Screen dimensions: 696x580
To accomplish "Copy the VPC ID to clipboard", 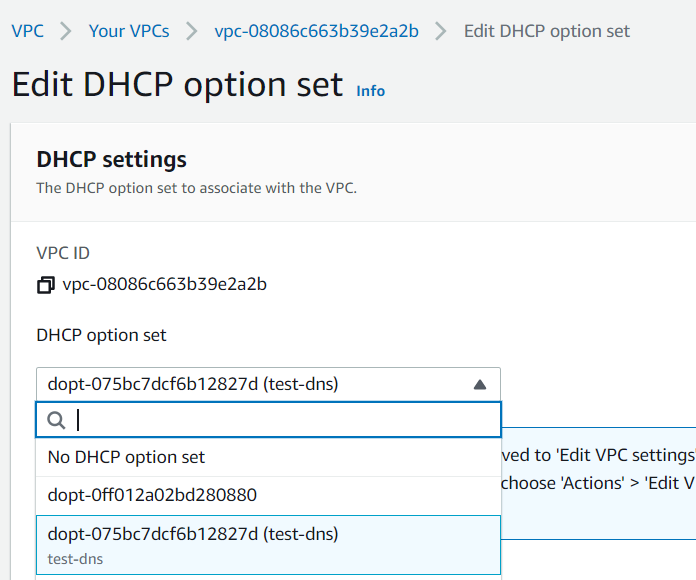I will click(x=45, y=286).
